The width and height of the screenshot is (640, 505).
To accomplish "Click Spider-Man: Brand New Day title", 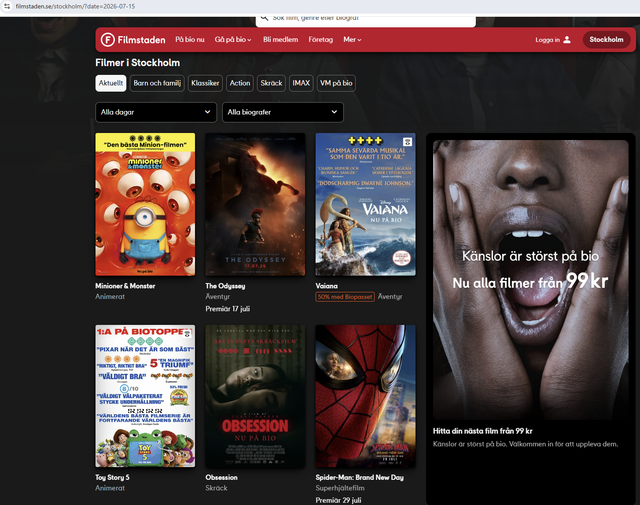I will pyautogui.click(x=360, y=477).
